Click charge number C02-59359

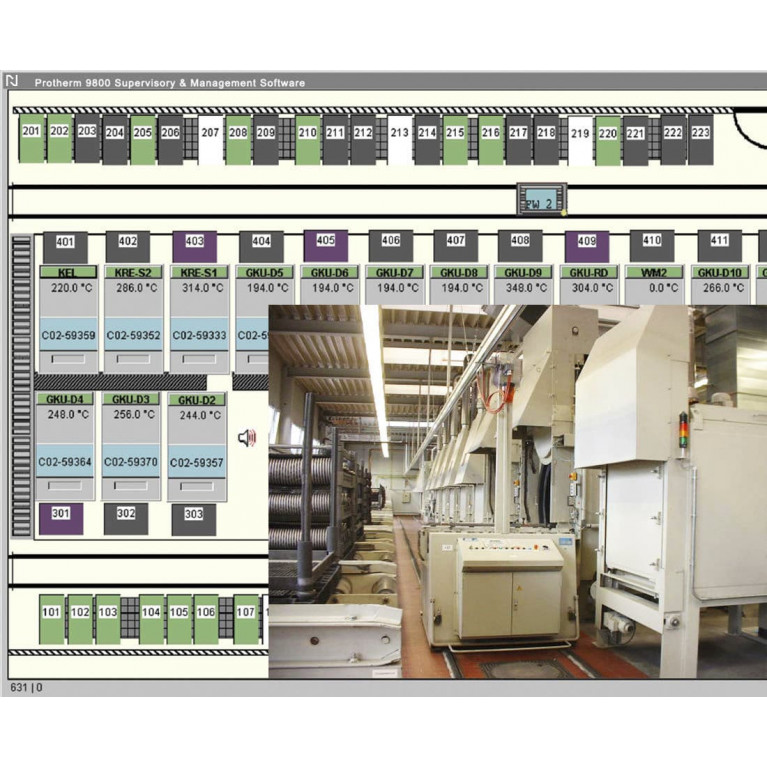(x=68, y=336)
